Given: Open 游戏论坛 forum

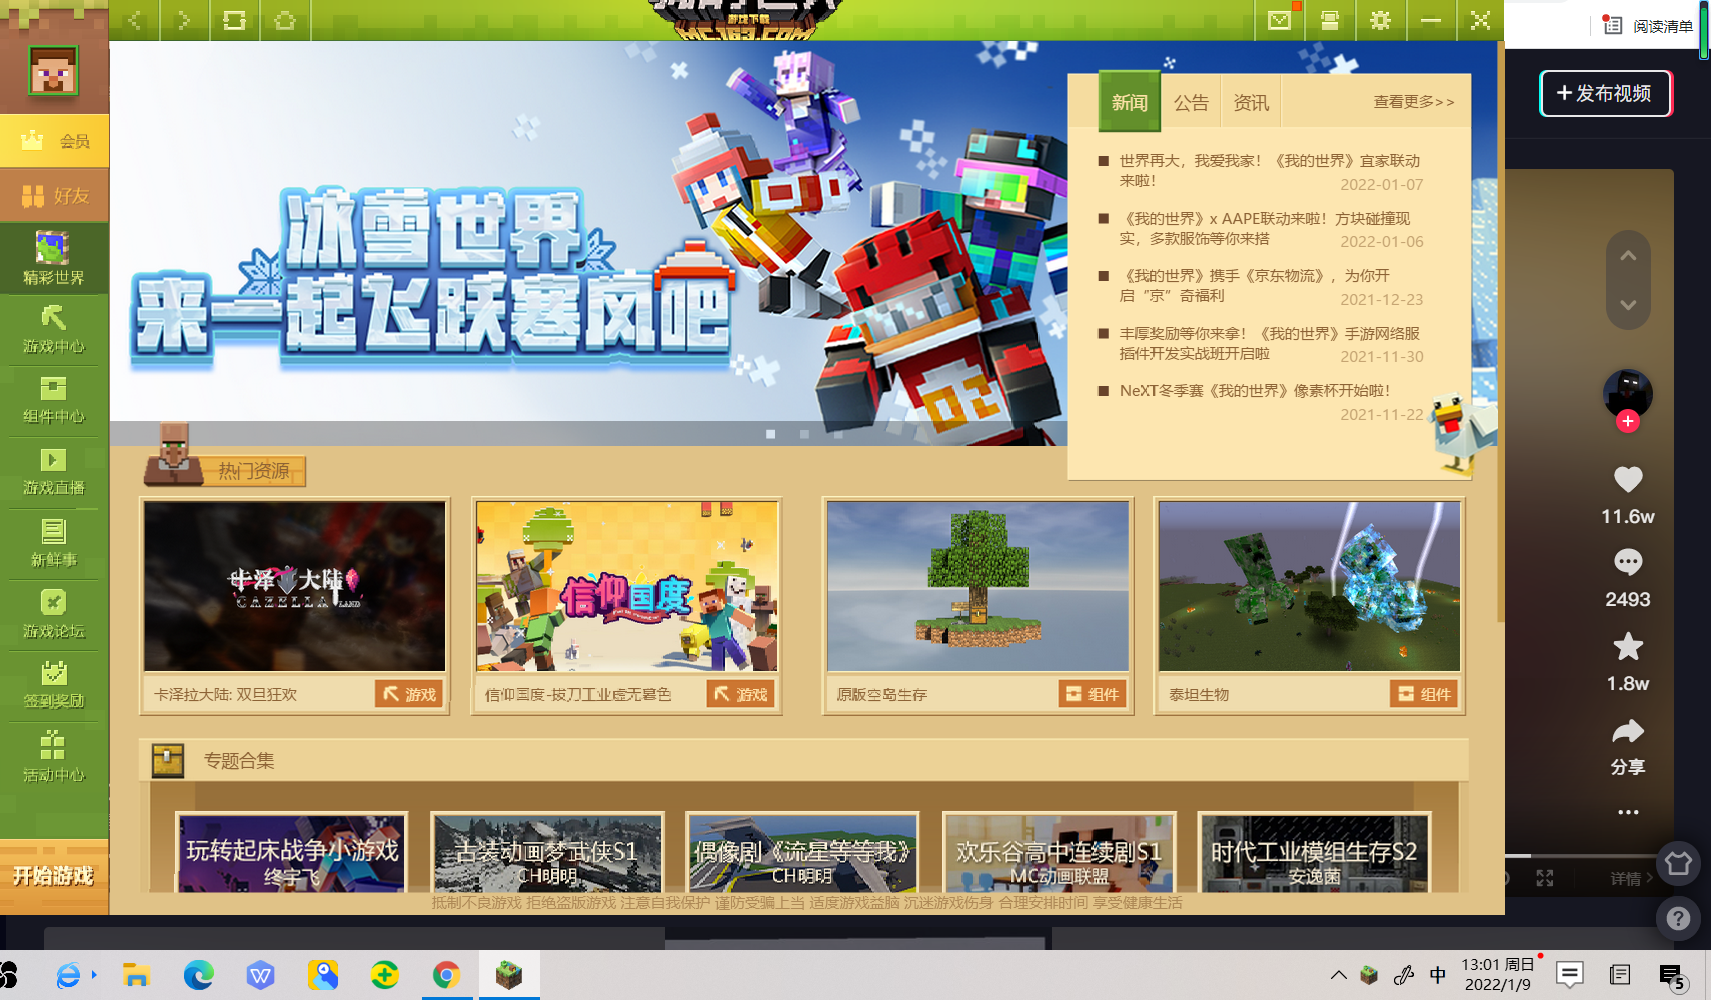Looking at the screenshot, I should click(54, 615).
